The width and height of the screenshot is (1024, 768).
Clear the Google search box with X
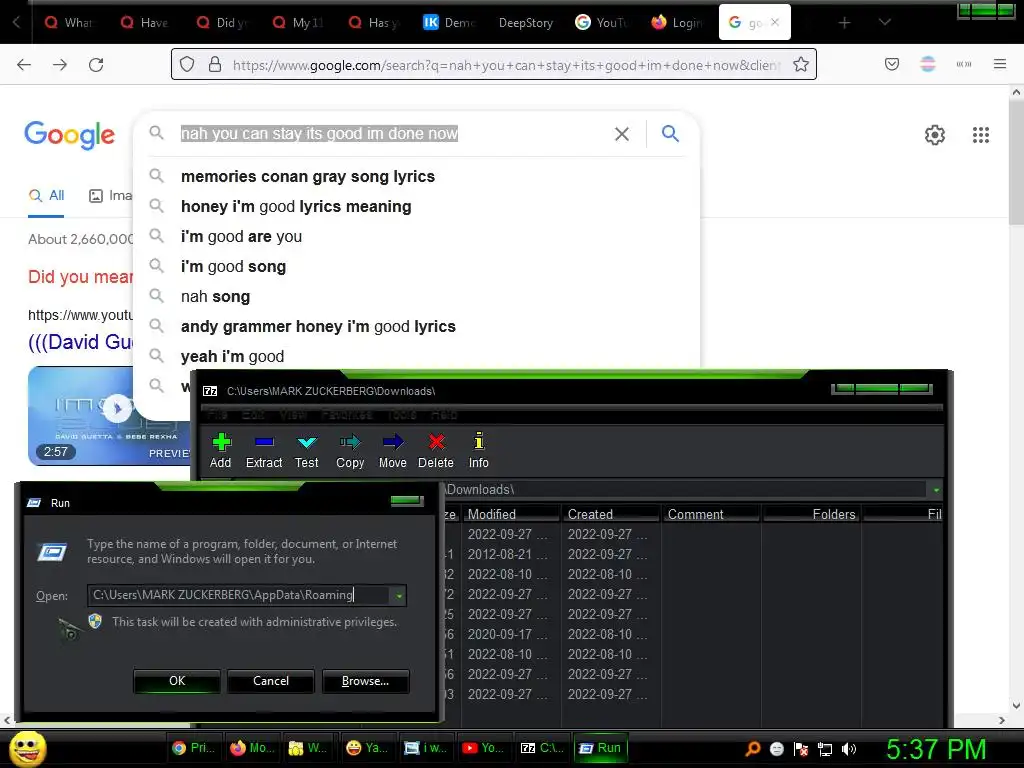click(x=622, y=134)
